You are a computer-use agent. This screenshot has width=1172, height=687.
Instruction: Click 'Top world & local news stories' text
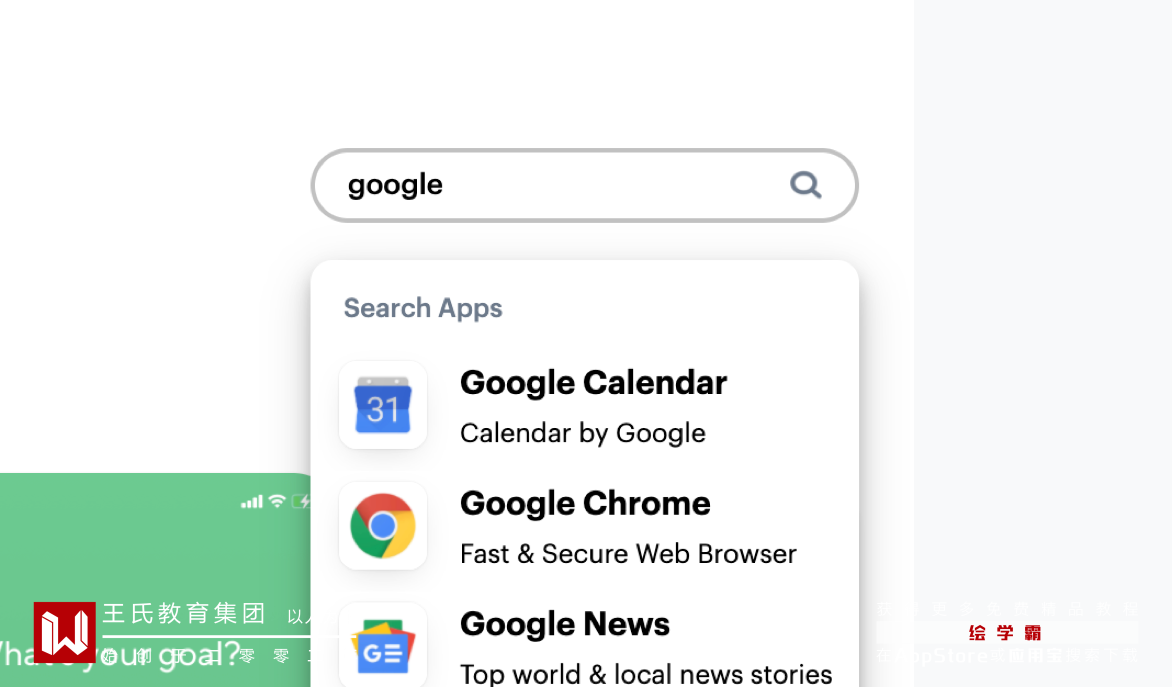[646, 674]
